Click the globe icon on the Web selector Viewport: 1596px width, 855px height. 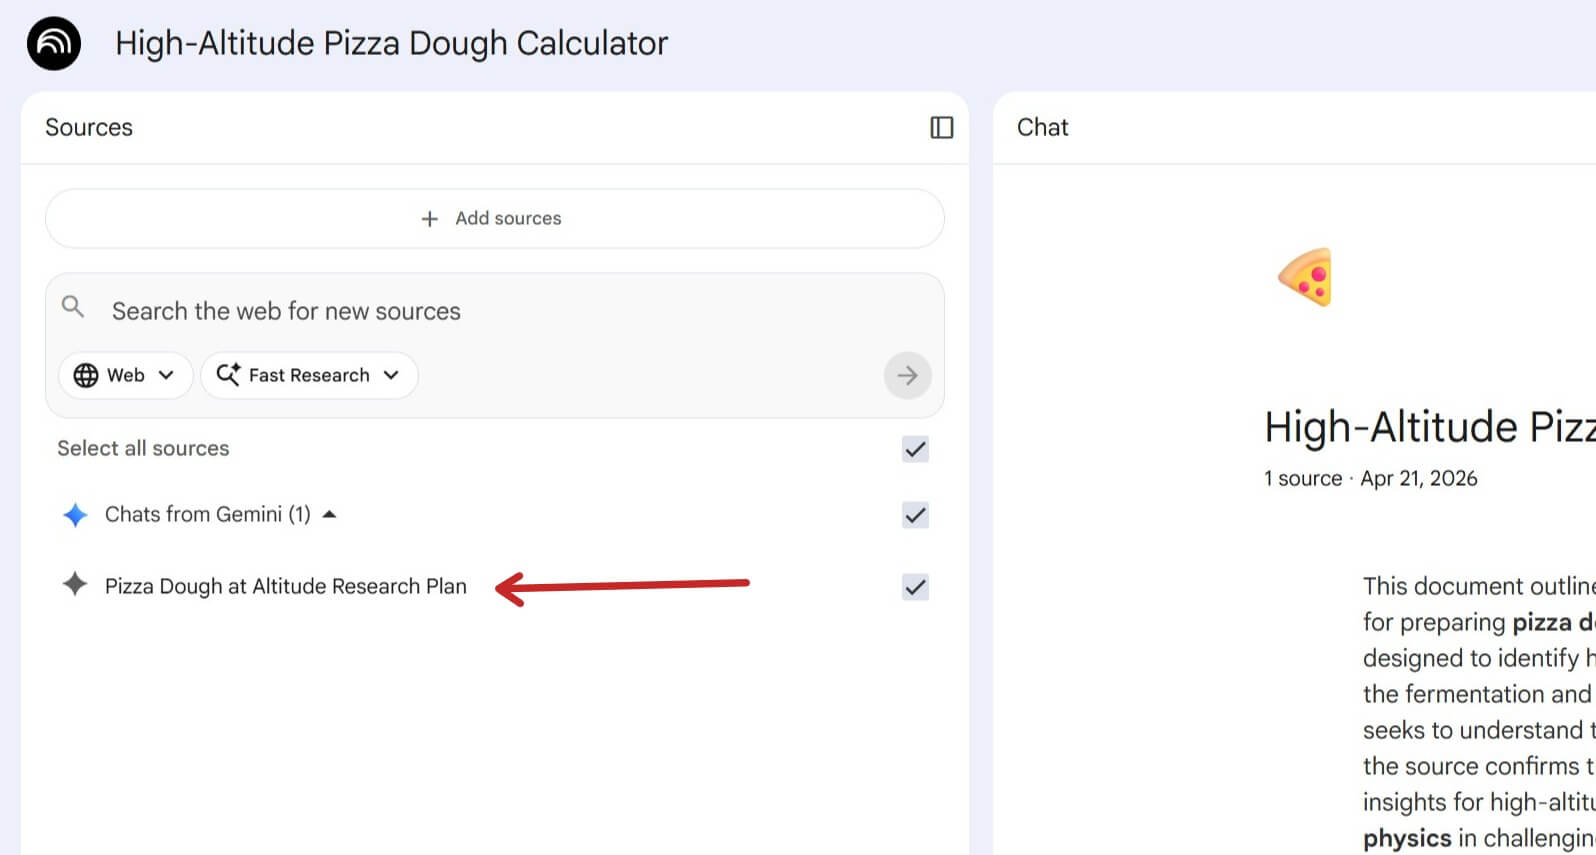(x=86, y=375)
